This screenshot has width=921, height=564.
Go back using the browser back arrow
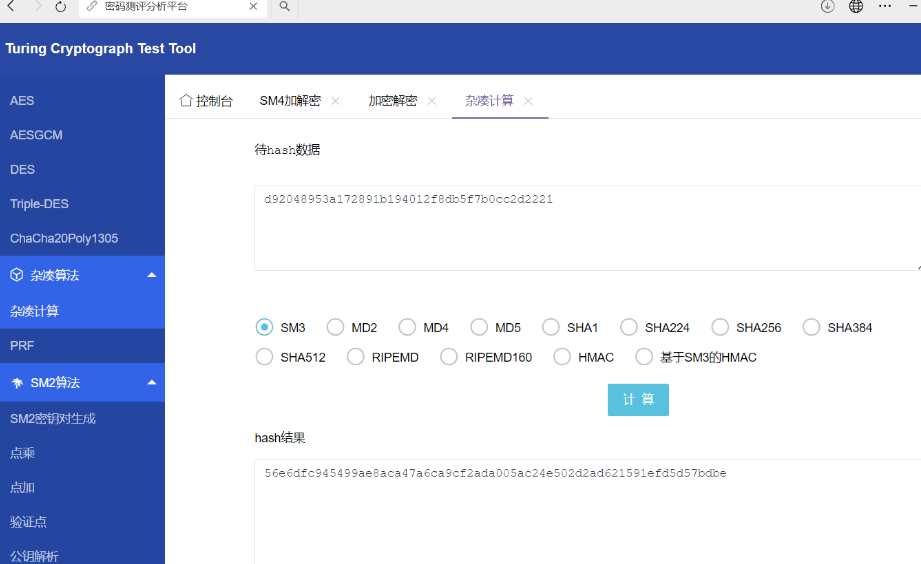click(11, 6)
